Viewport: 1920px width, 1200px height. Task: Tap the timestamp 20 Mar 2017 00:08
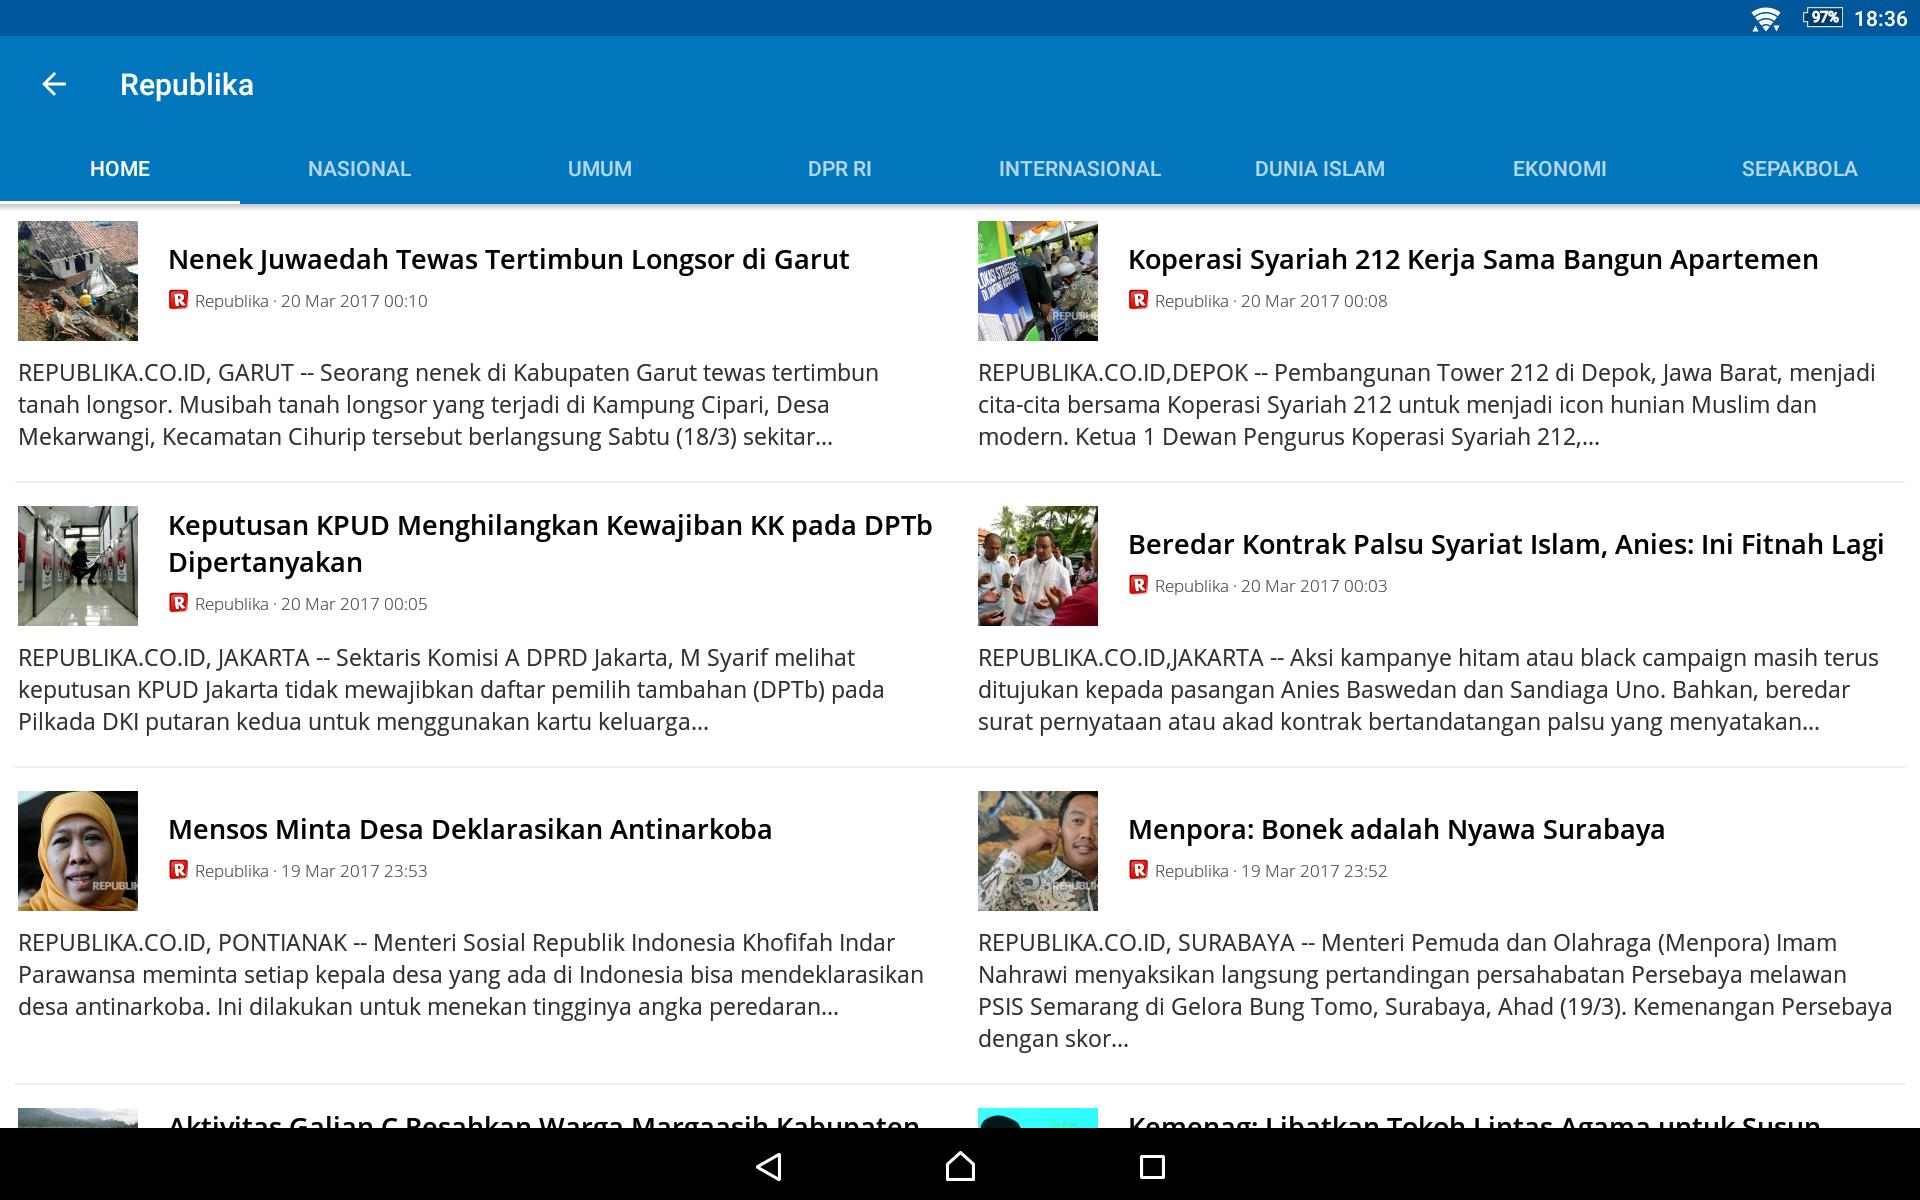pyautogui.click(x=1314, y=301)
